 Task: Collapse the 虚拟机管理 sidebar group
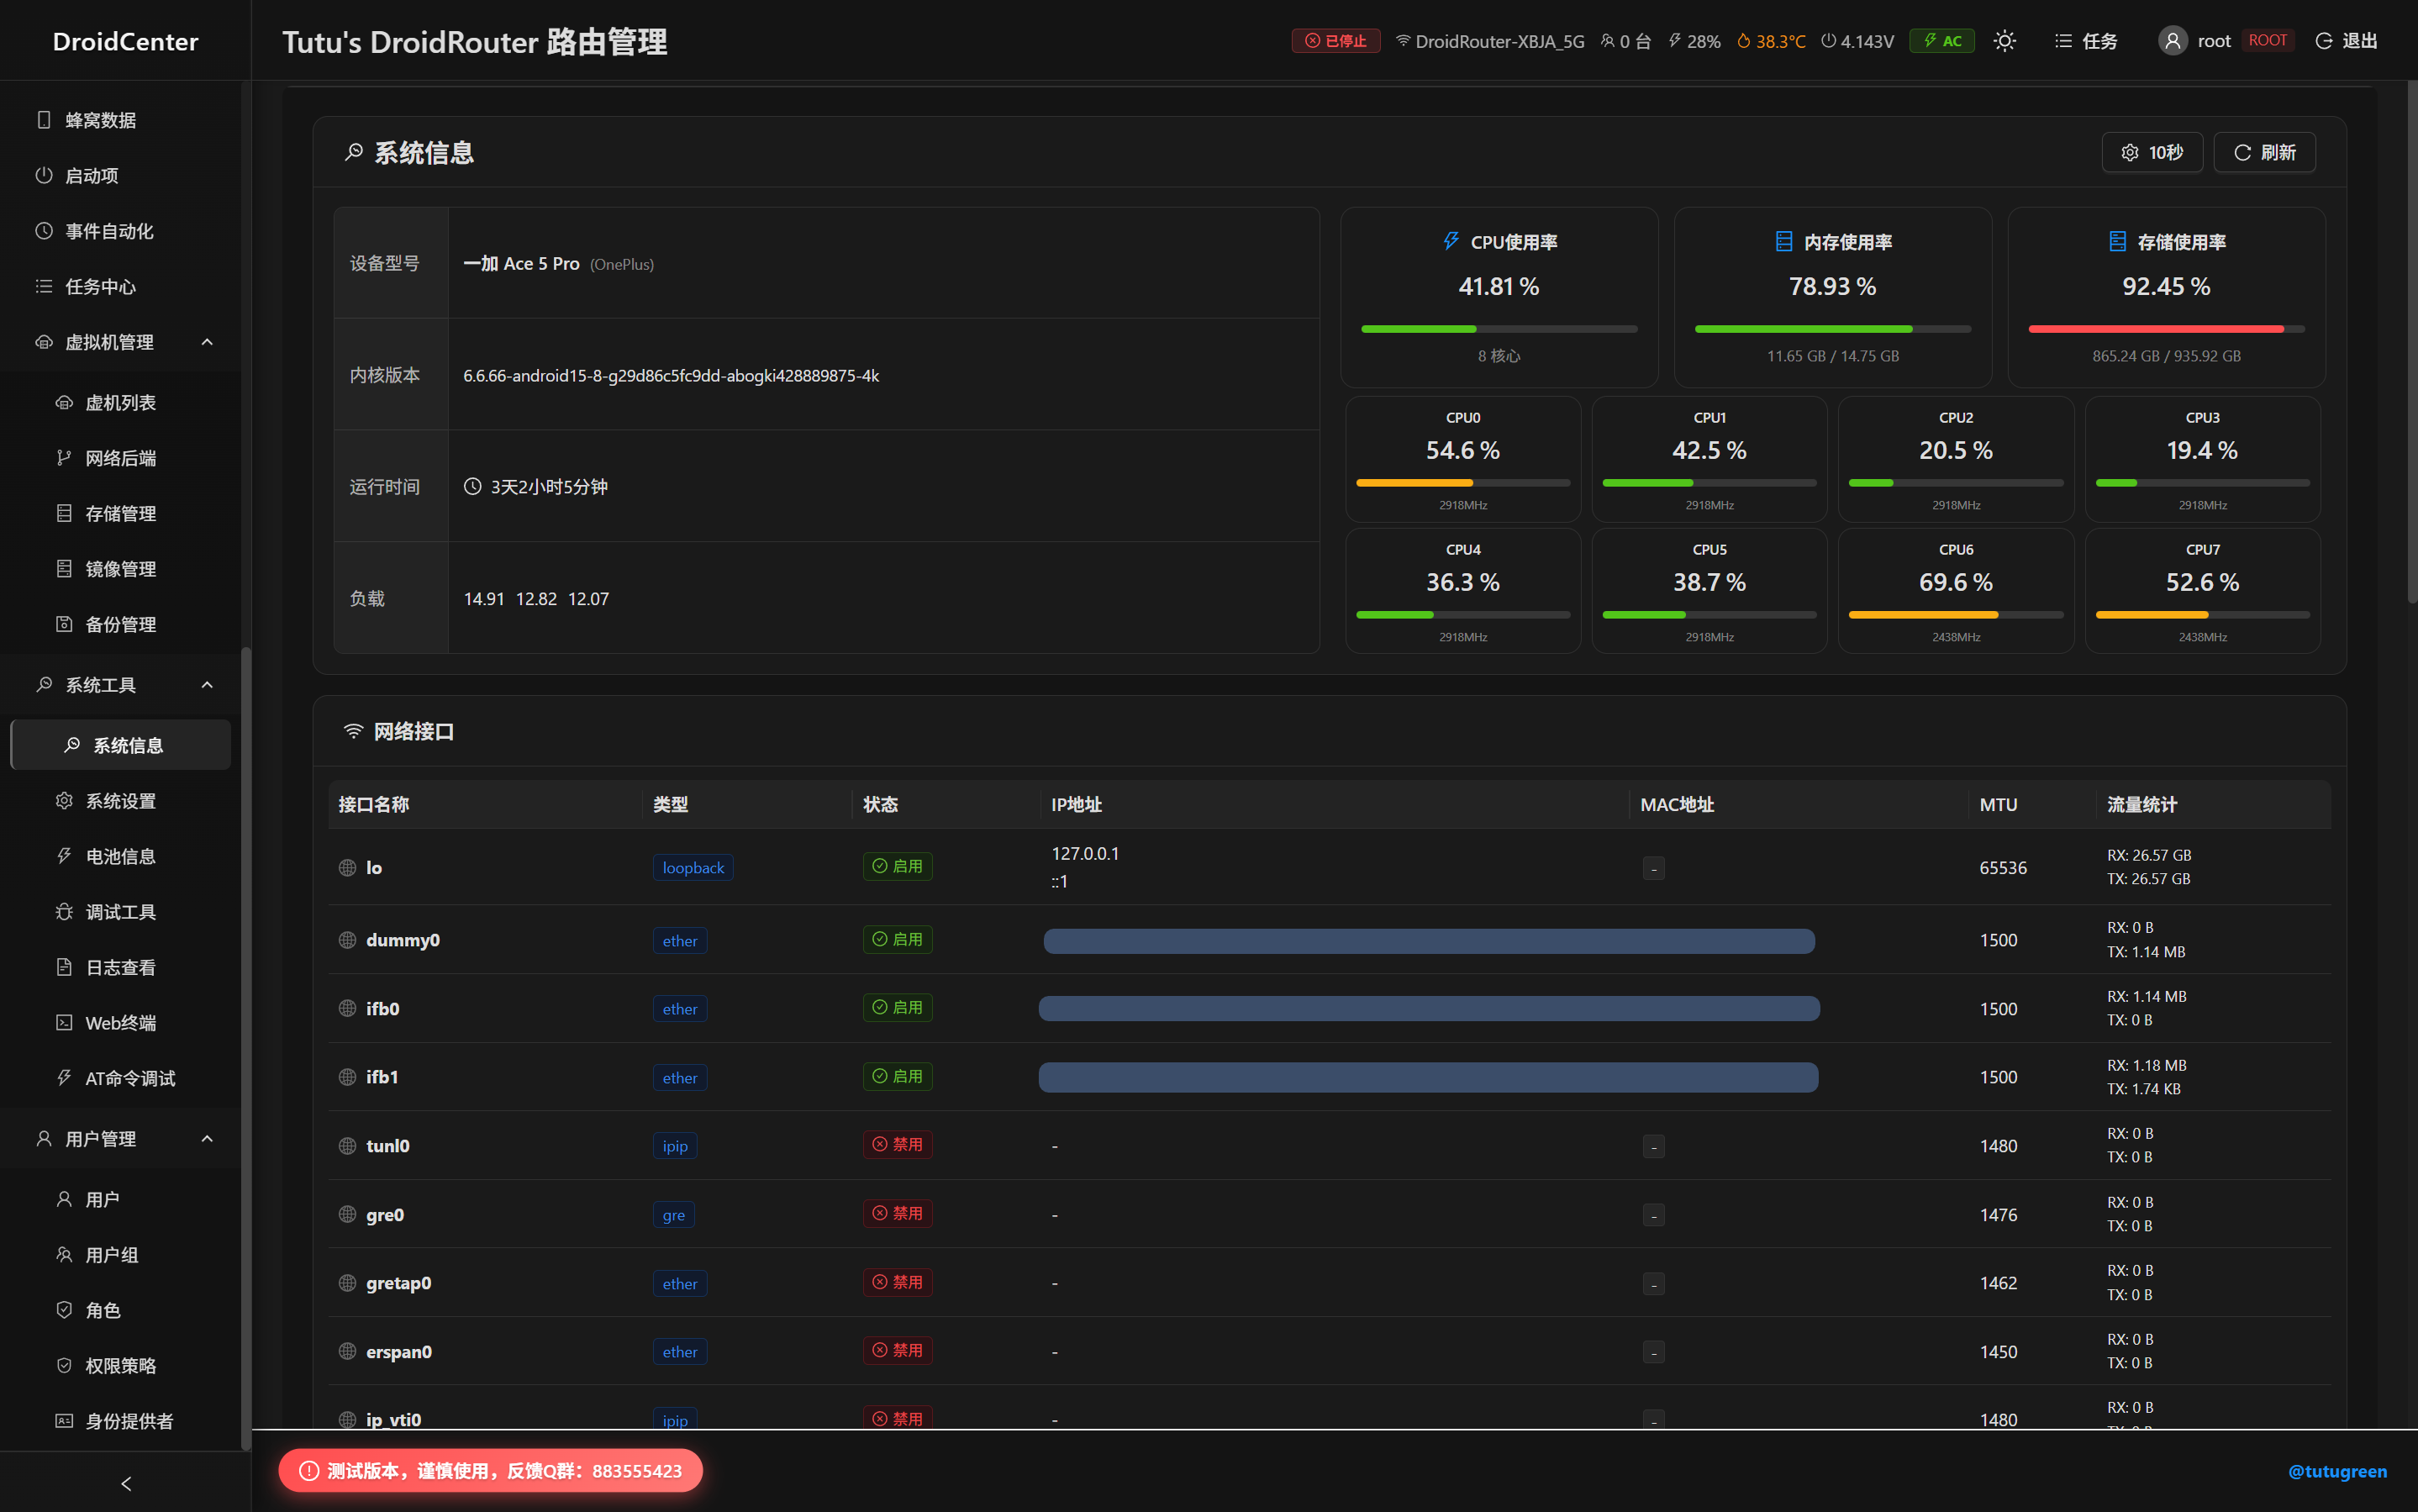[x=207, y=342]
